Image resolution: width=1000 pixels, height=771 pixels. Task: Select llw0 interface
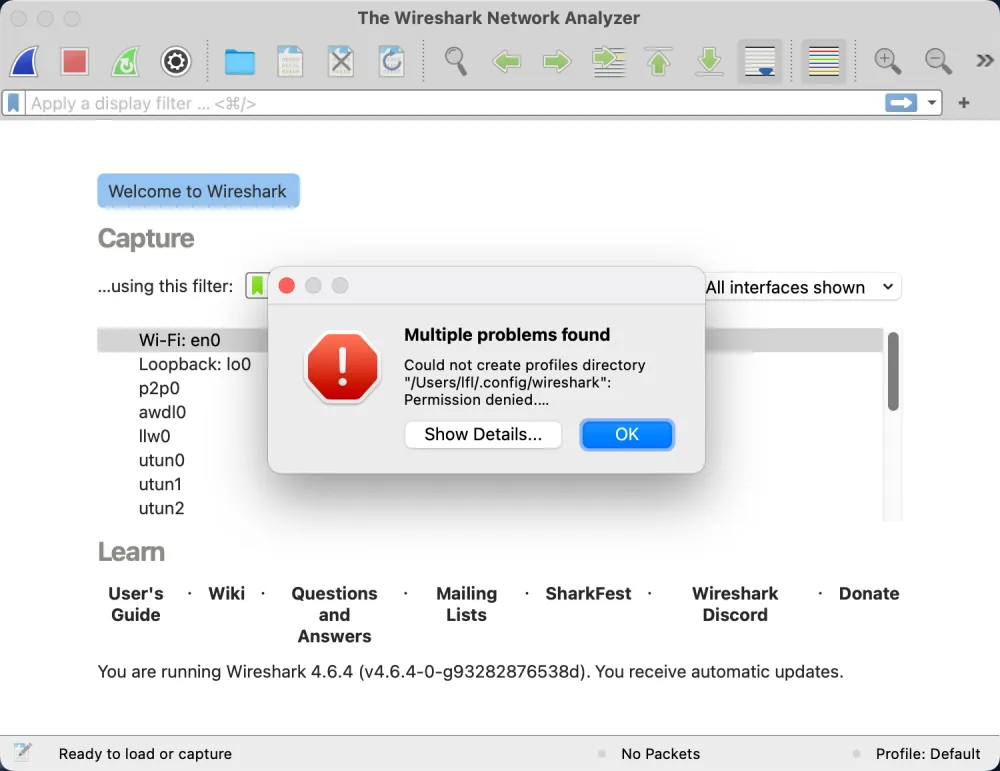[154, 436]
